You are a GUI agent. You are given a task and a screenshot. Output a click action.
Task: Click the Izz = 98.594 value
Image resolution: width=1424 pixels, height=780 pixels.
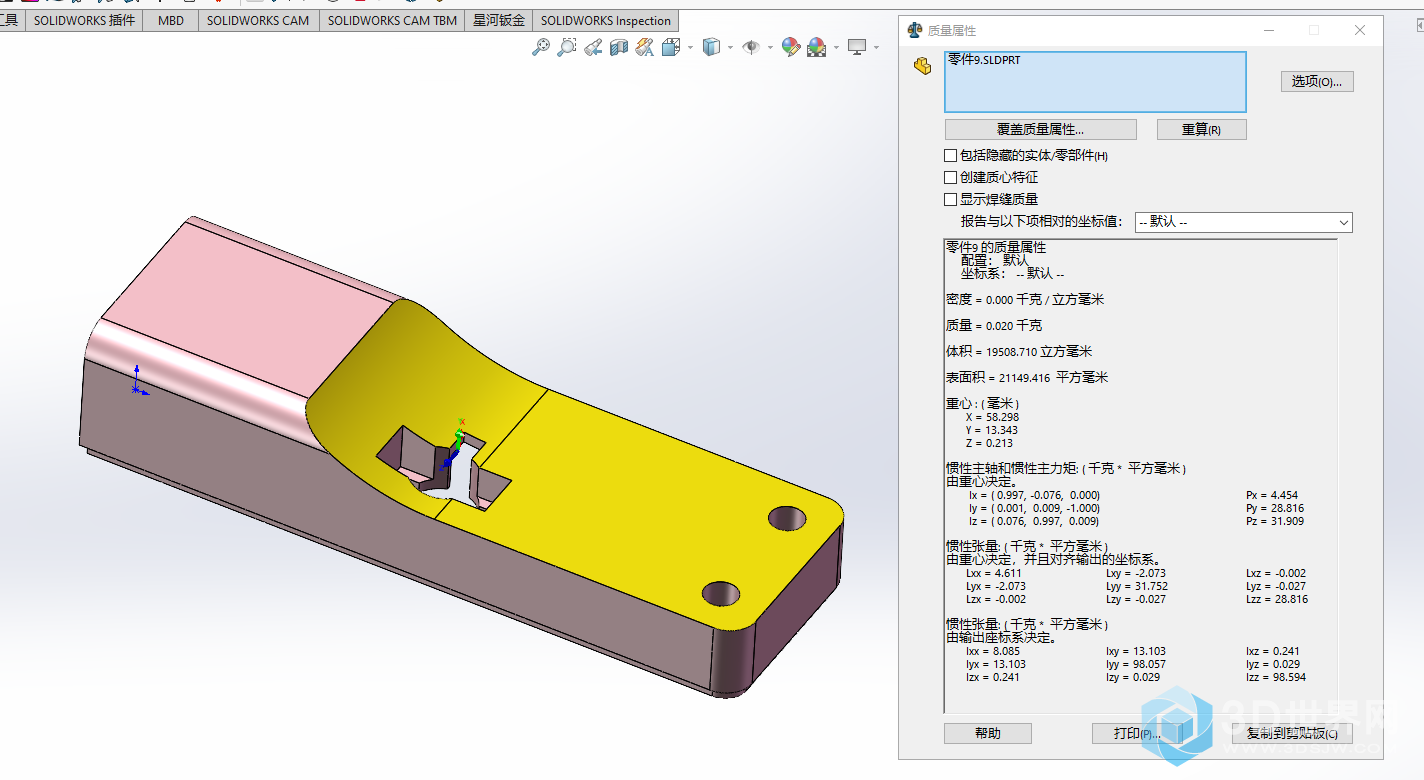coord(1276,677)
